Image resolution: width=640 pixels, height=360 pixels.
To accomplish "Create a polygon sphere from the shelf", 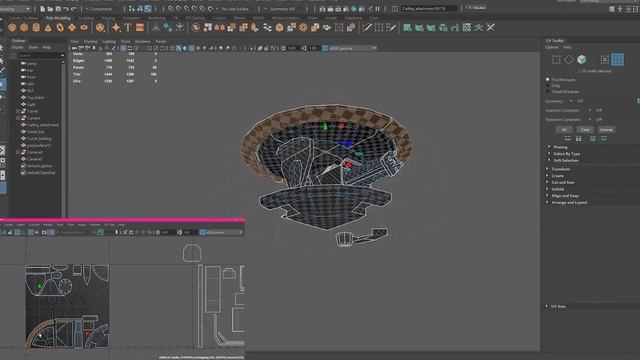I will tap(12, 27).
